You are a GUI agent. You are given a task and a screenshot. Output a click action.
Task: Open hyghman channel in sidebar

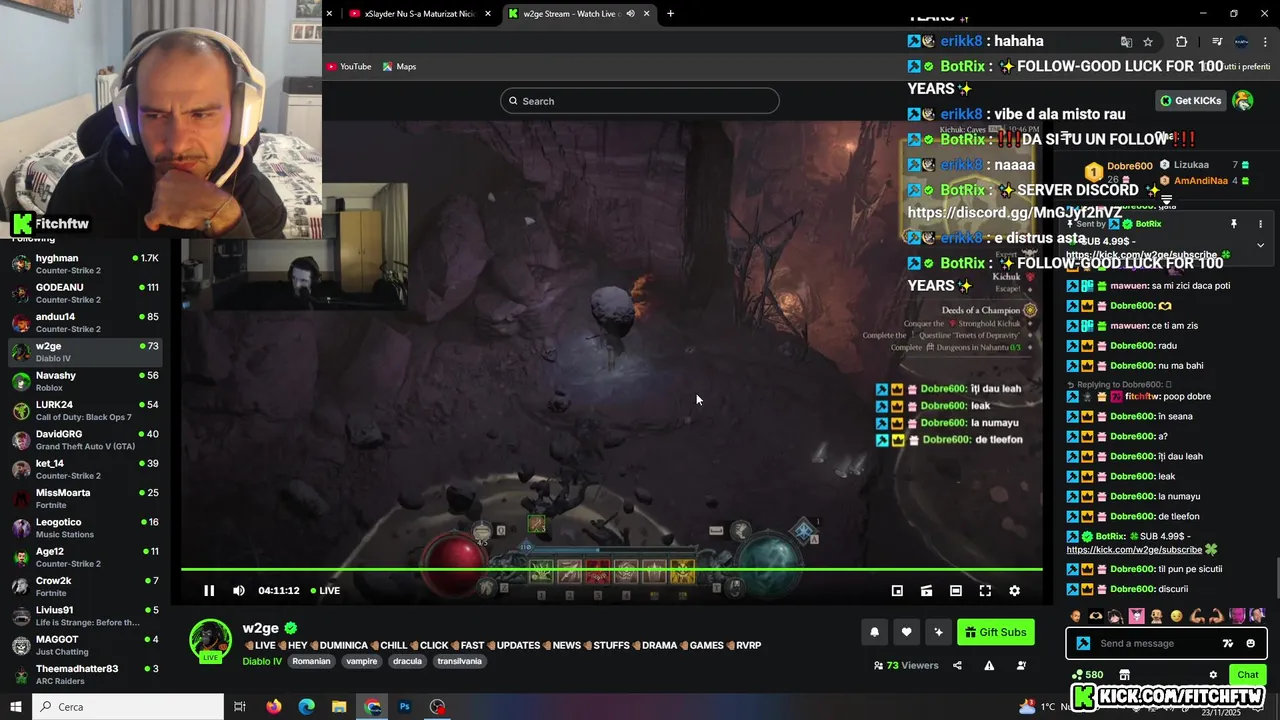point(85,264)
